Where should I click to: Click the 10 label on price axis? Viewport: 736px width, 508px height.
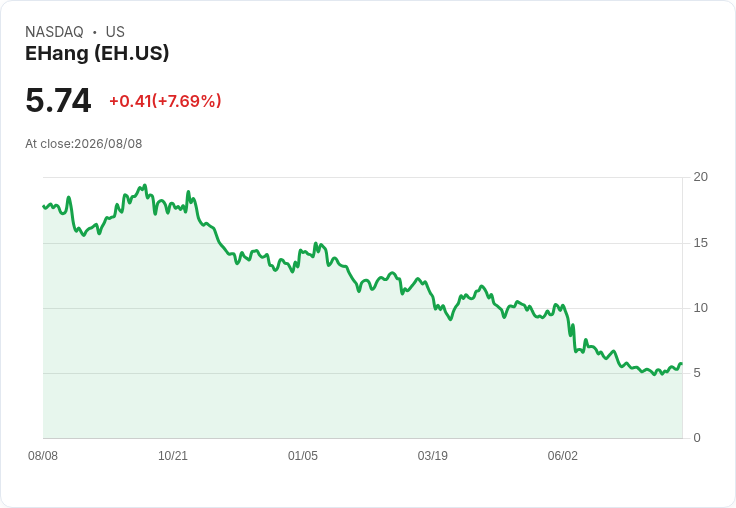pos(700,308)
